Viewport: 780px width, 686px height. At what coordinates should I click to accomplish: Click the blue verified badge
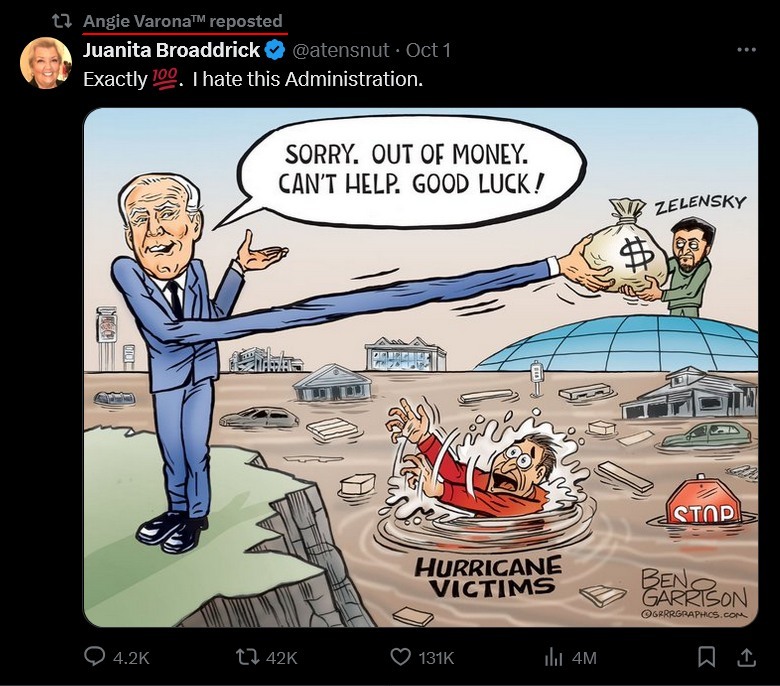(275, 50)
